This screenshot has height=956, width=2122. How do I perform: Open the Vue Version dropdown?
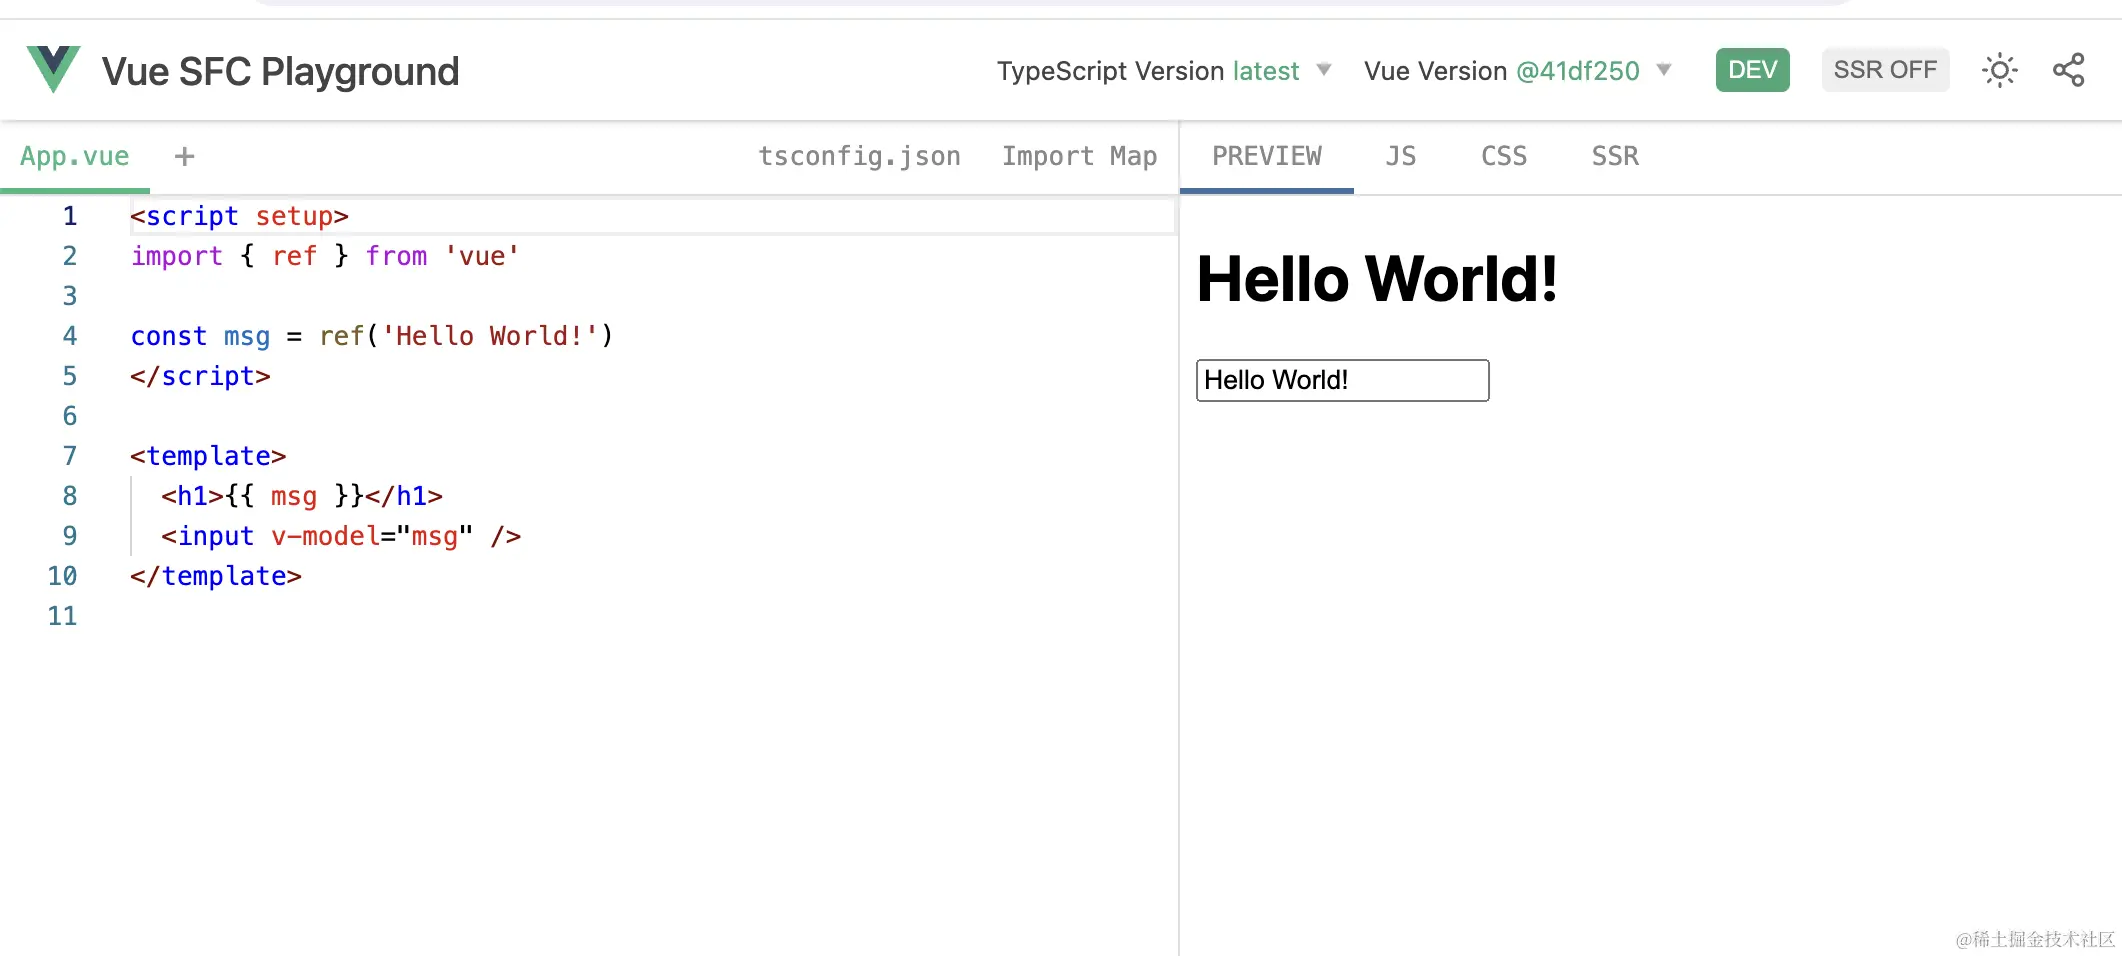coord(1517,71)
